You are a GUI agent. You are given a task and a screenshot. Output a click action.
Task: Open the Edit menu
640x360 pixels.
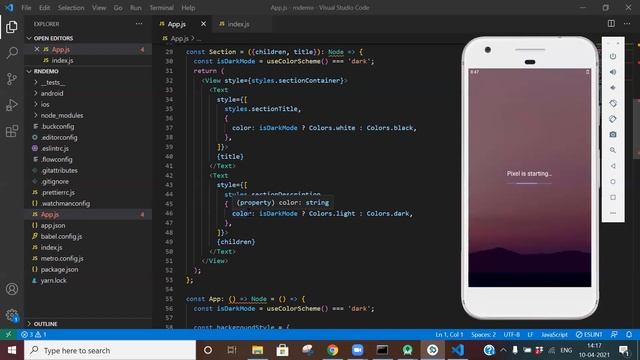[x=44, y=7]
